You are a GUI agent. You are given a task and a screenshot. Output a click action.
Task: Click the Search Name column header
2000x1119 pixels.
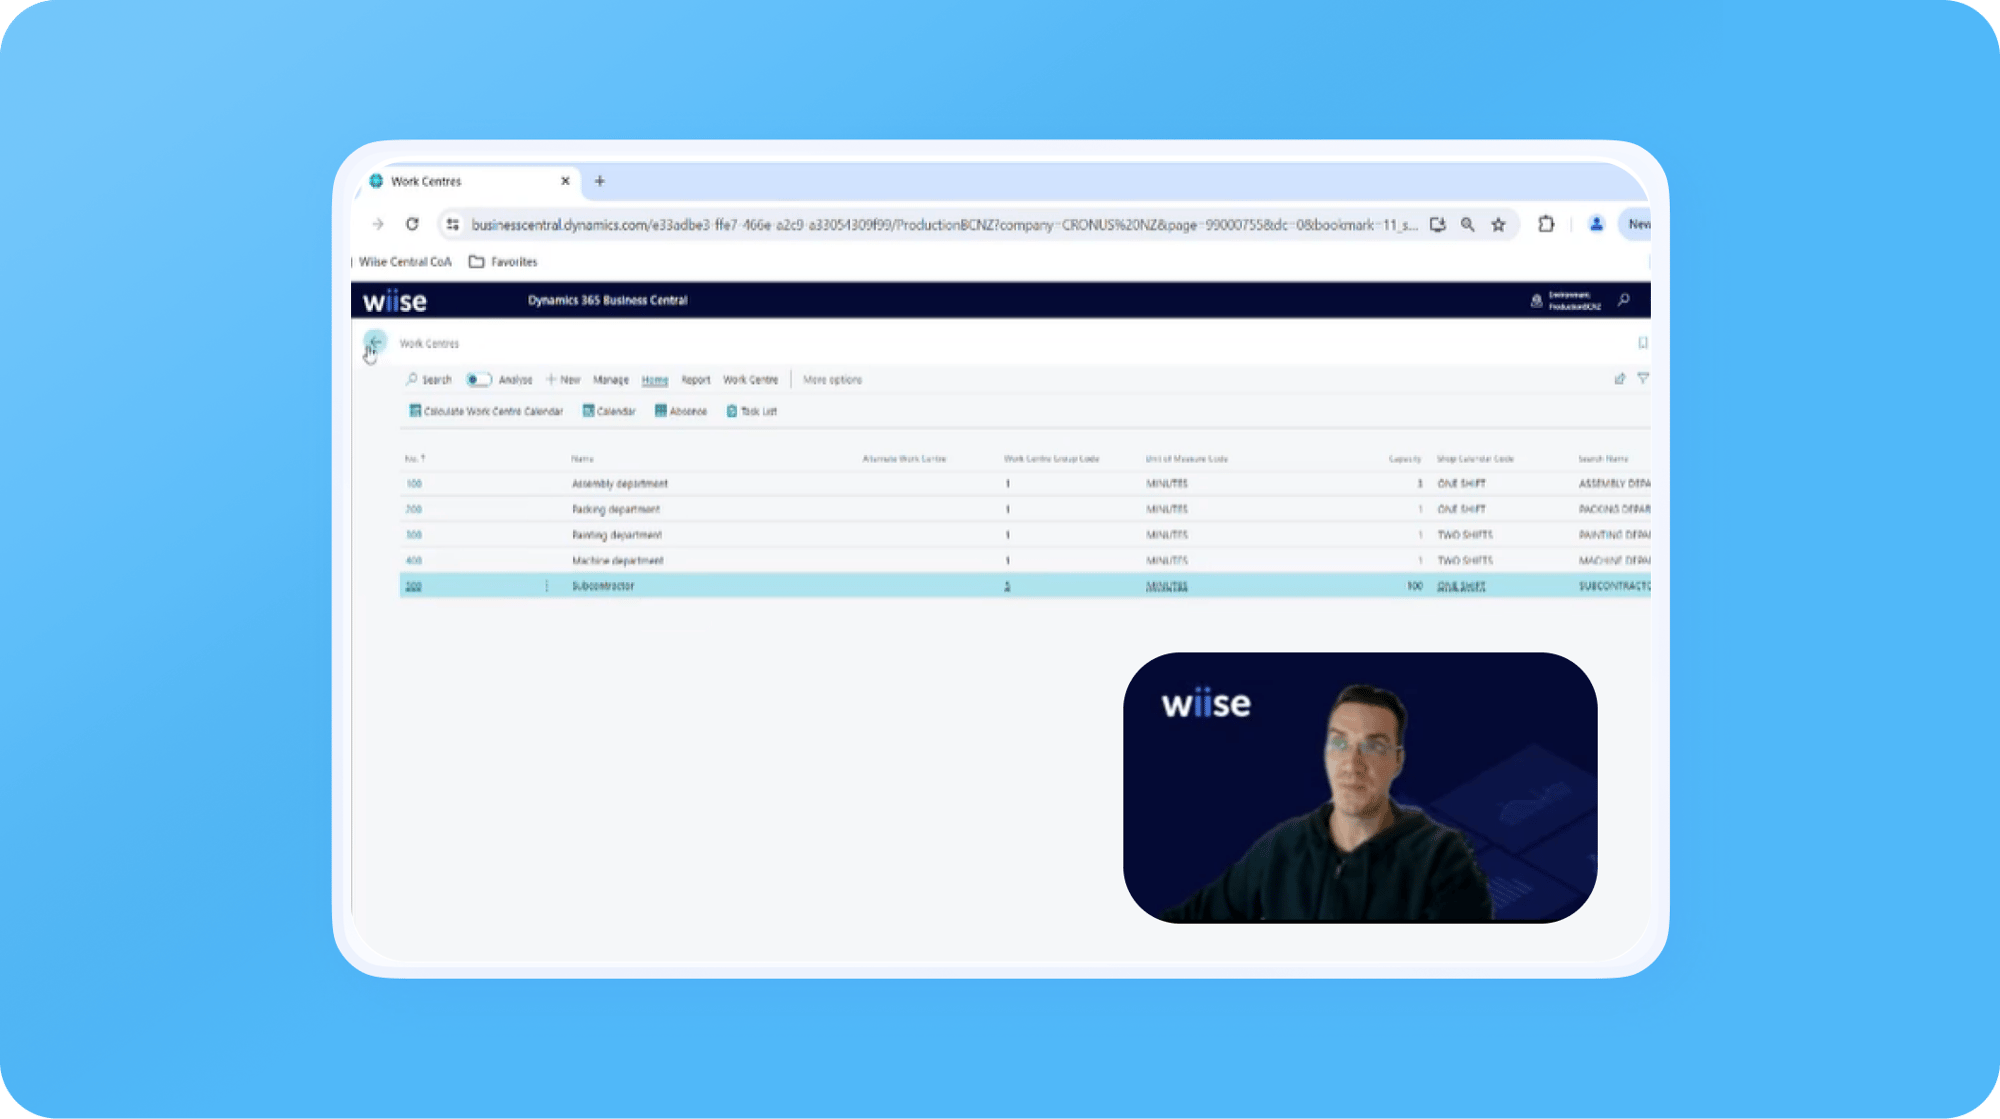[x=1603, y=459]
